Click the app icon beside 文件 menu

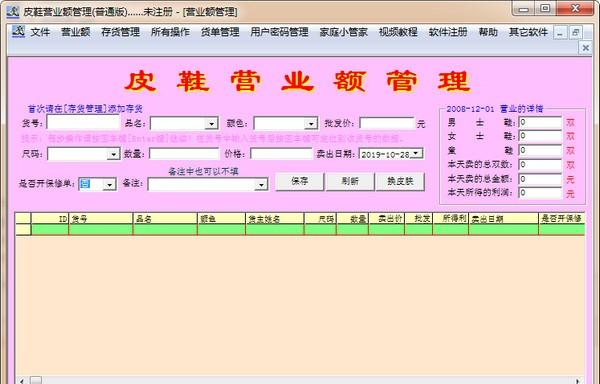pyautogui.click(x=18, y=31)
